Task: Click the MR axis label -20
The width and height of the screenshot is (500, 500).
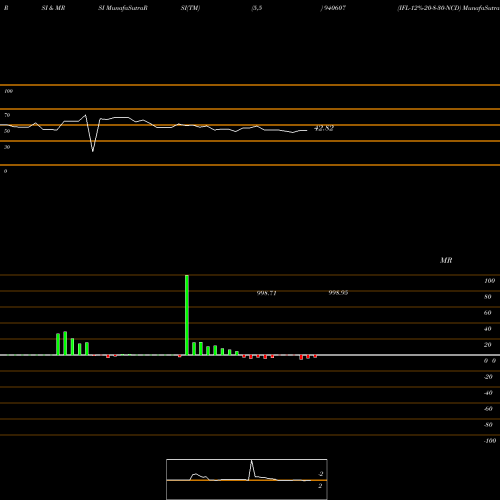Action: [488, 377]
